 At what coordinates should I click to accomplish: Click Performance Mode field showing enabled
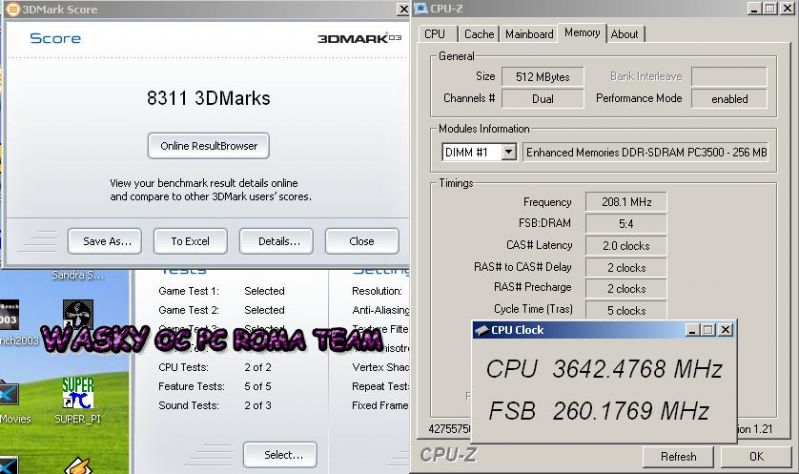pos(729,99)
